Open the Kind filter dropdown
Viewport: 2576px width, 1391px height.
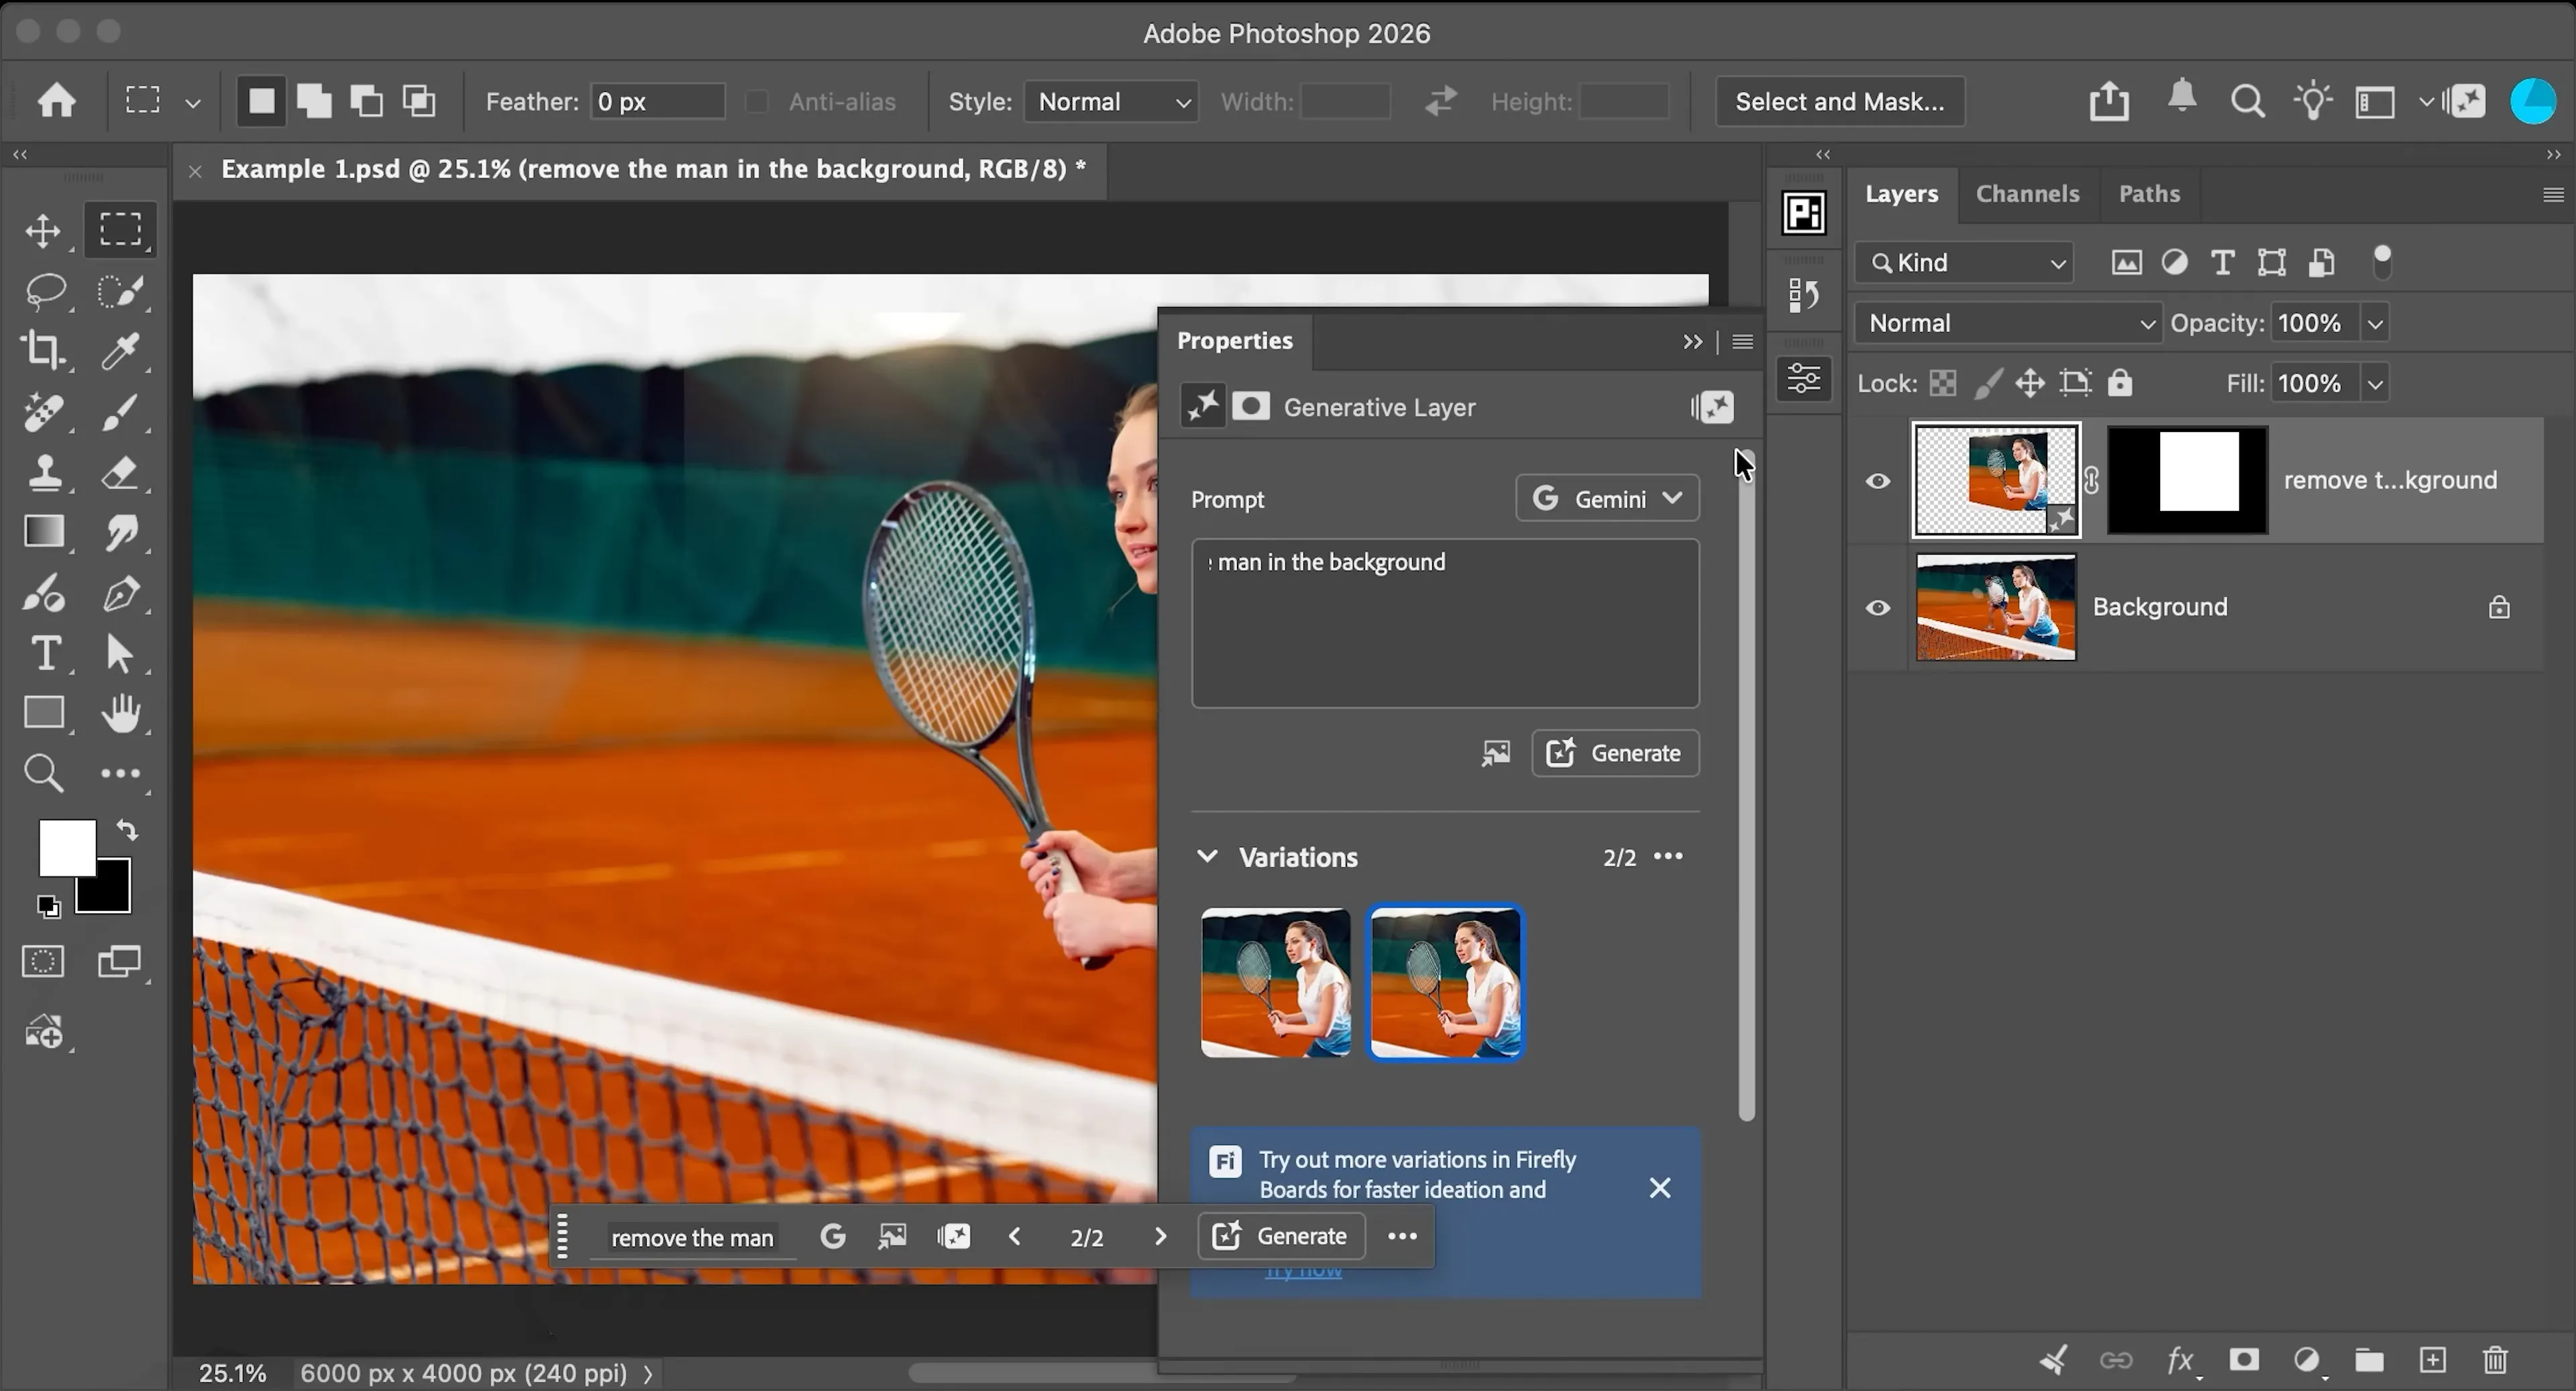(x=1963, y=263)
